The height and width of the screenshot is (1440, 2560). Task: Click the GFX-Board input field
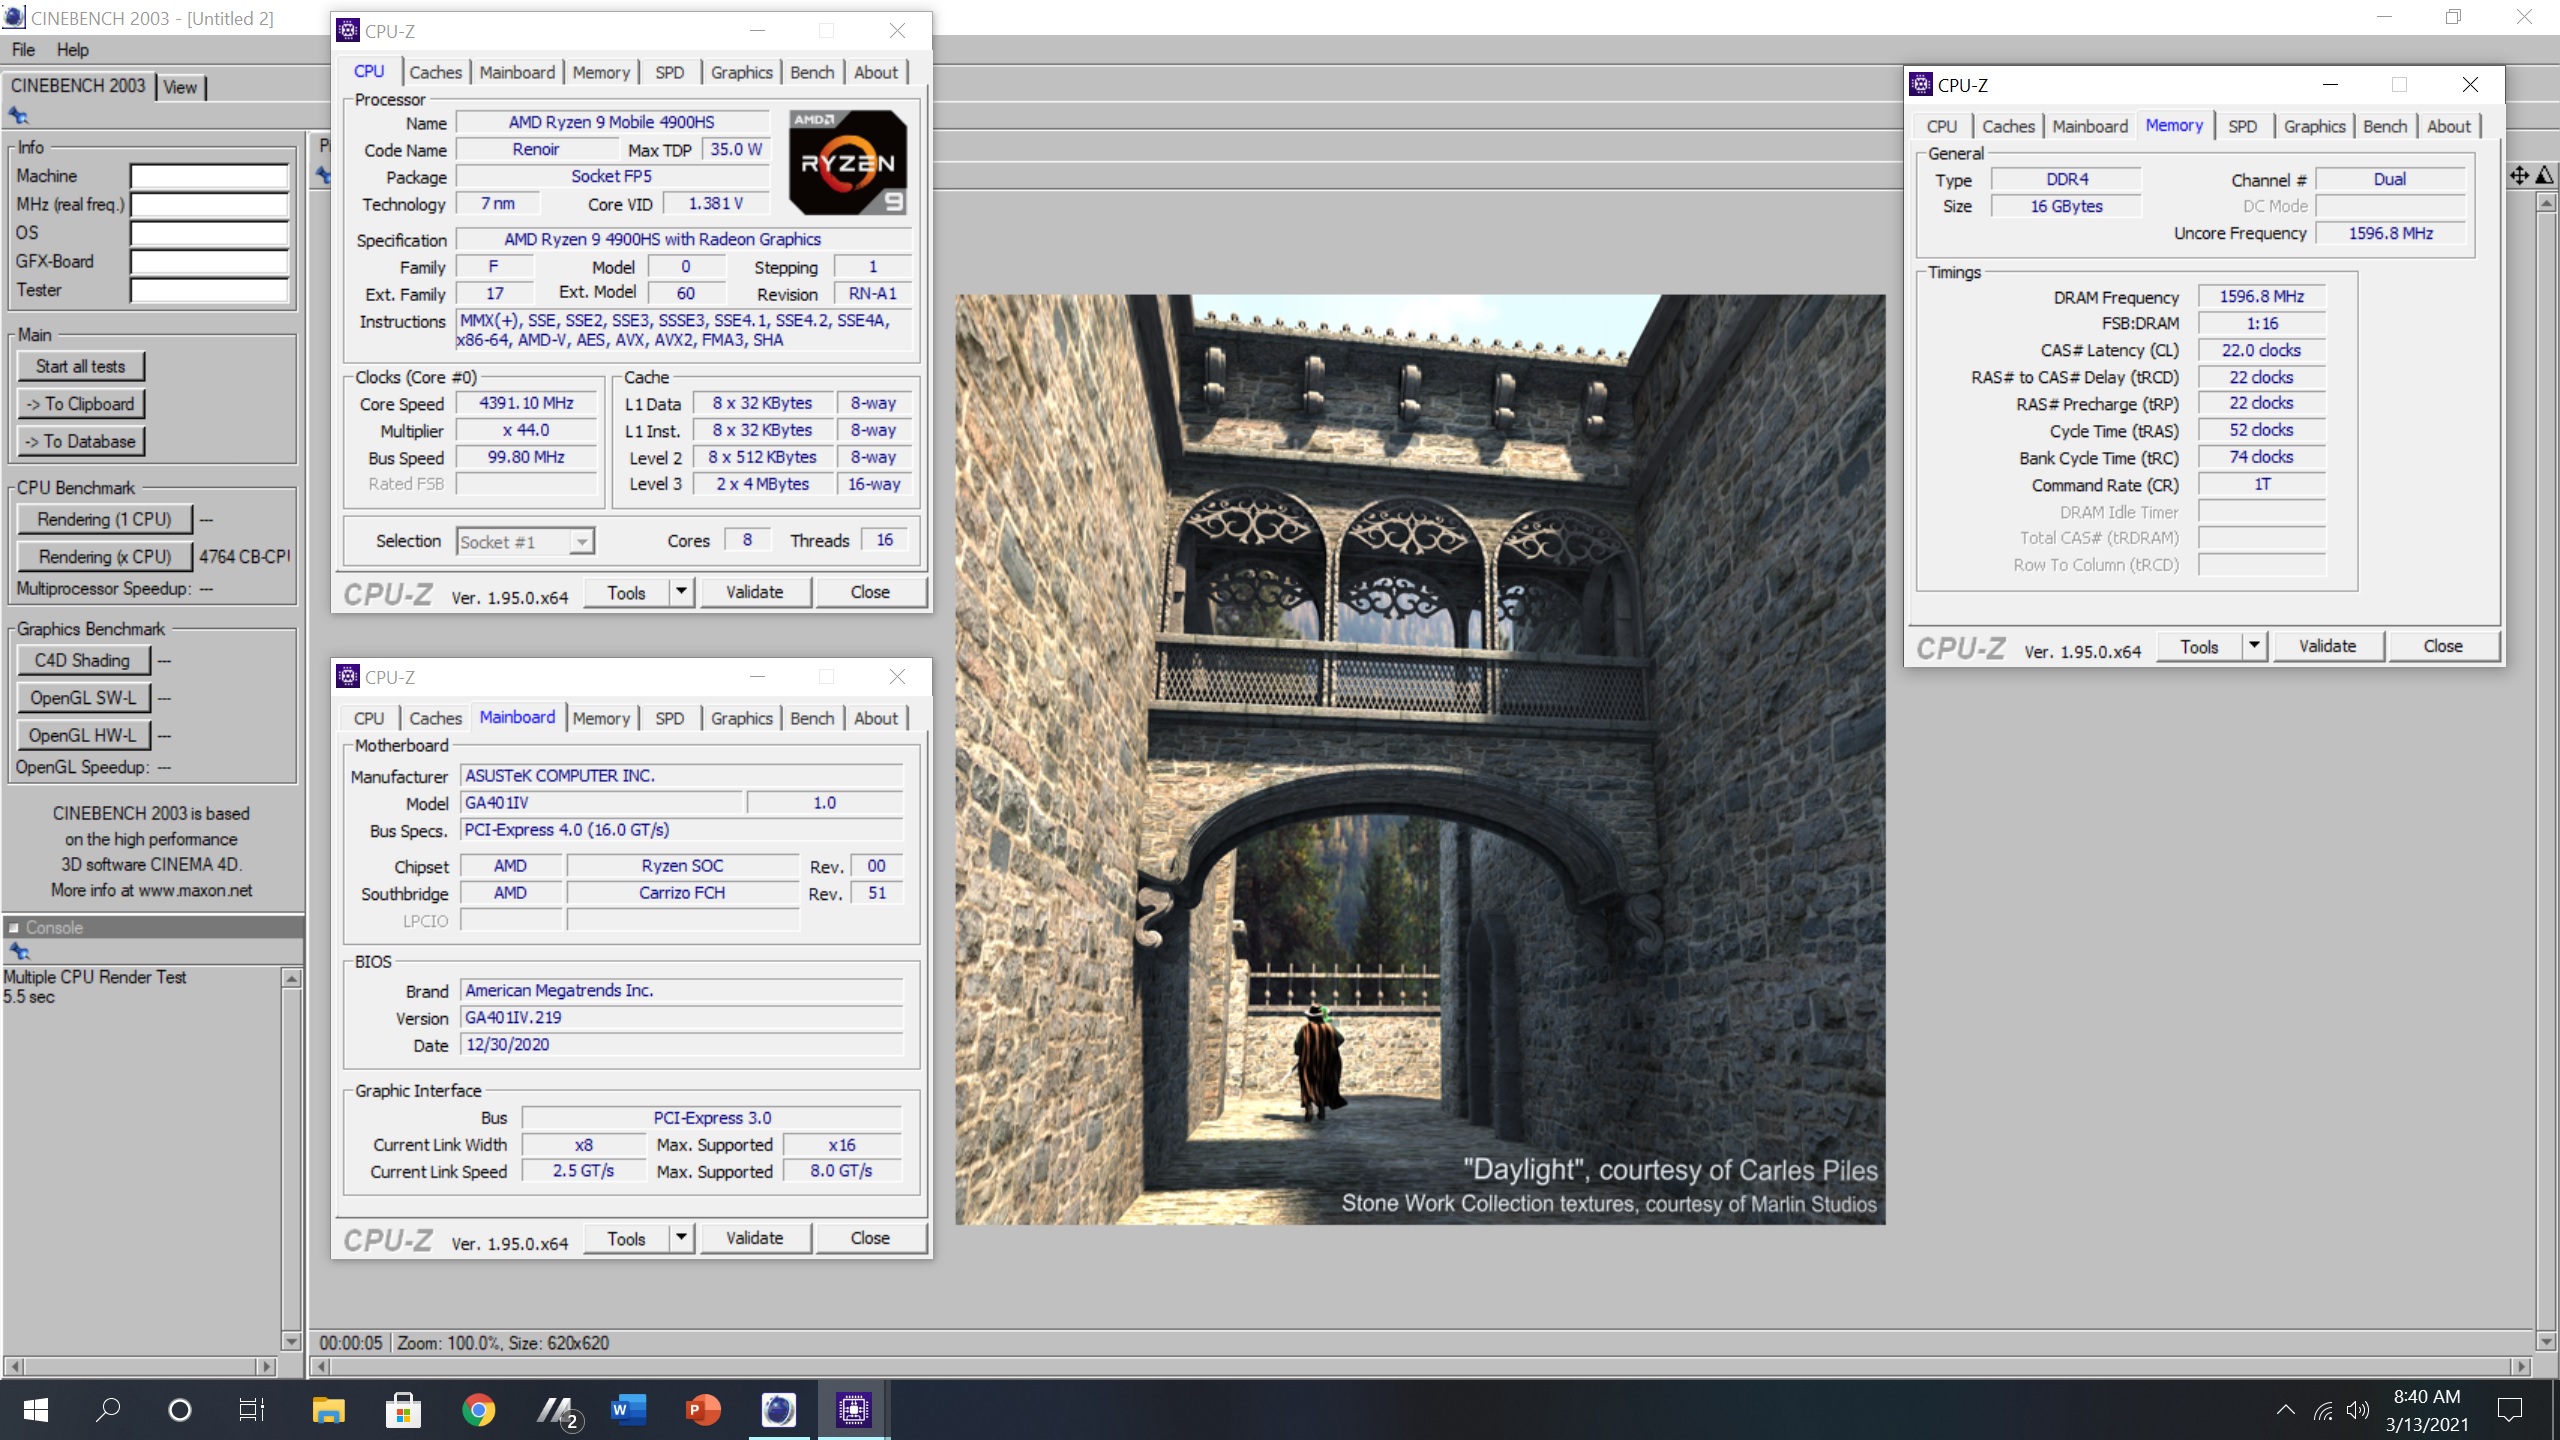tap(209, 262)
